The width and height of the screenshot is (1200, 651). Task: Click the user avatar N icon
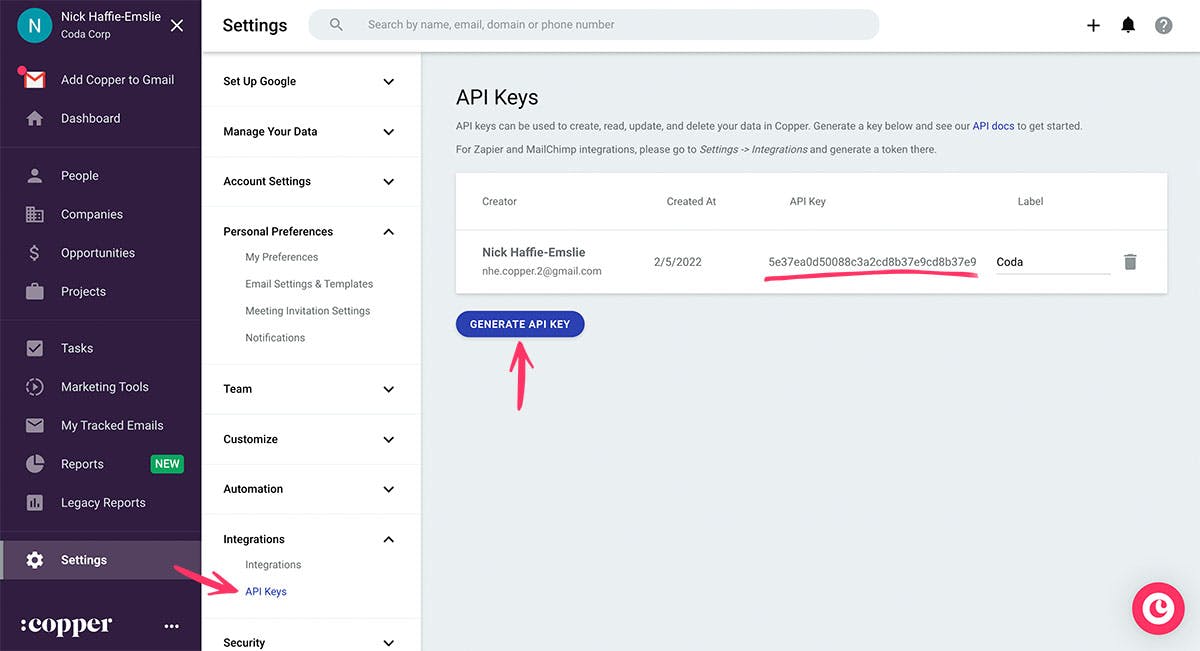click(34, 25)
